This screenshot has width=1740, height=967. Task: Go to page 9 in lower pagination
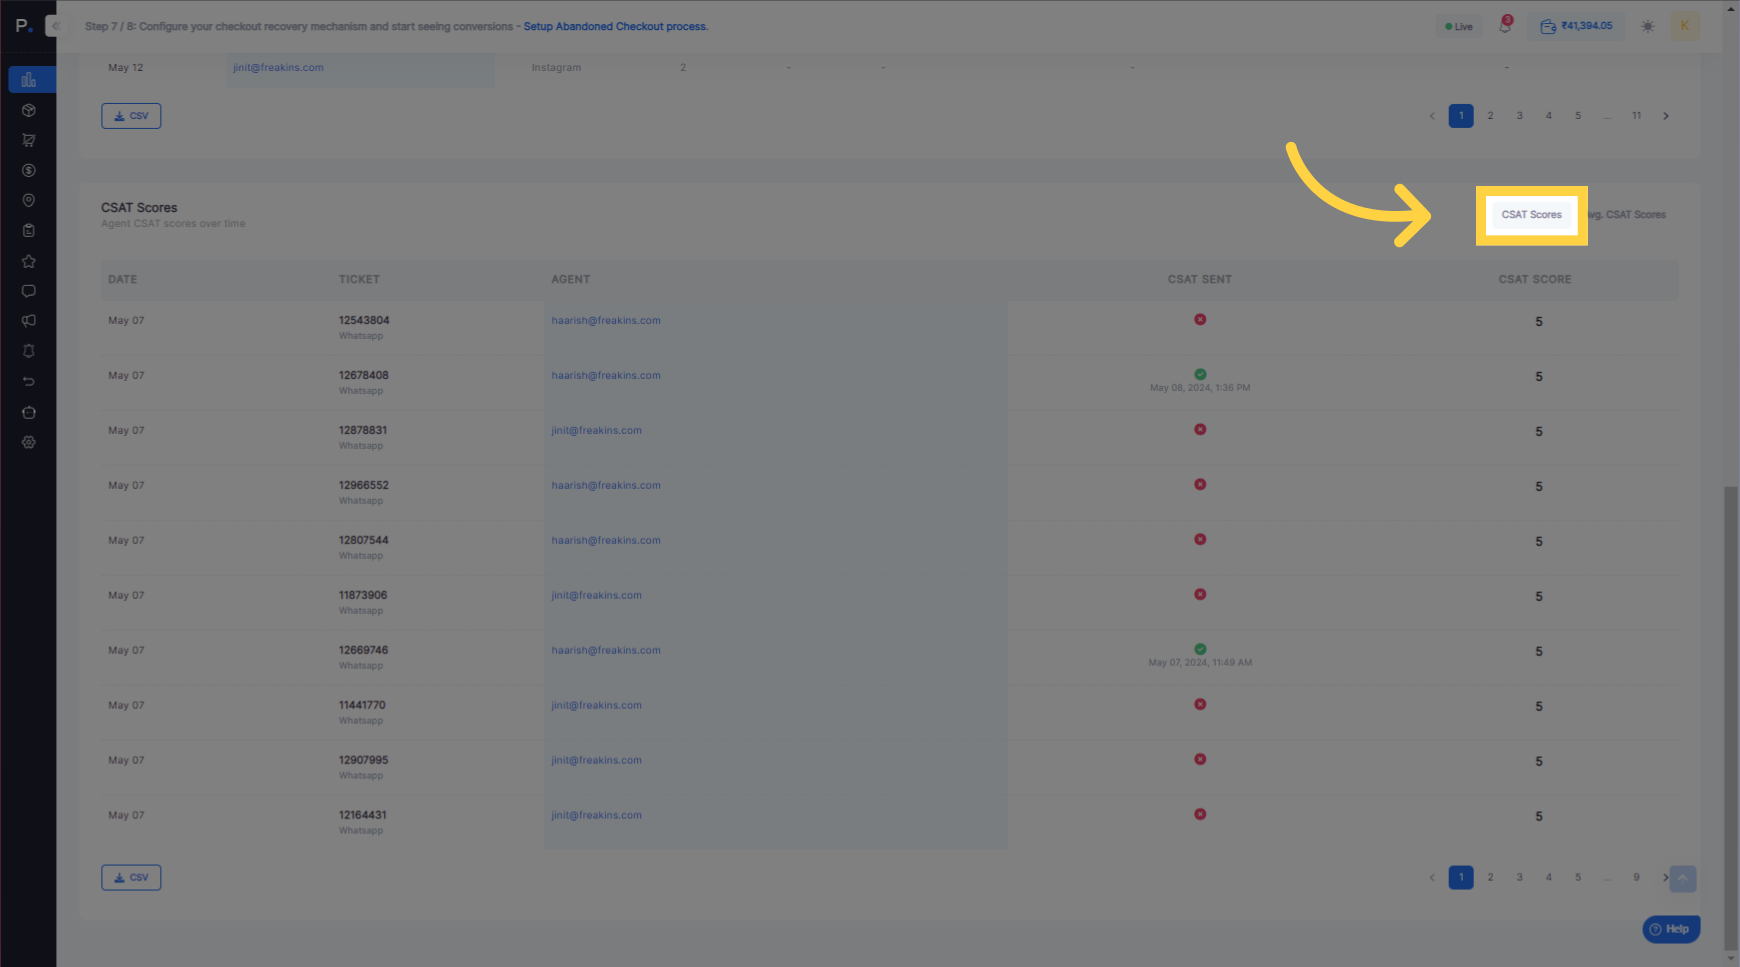[x=1636, y=878]
